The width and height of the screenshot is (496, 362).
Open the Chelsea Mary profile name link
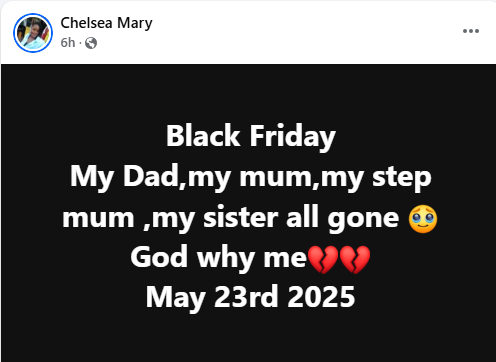(106, 23)
